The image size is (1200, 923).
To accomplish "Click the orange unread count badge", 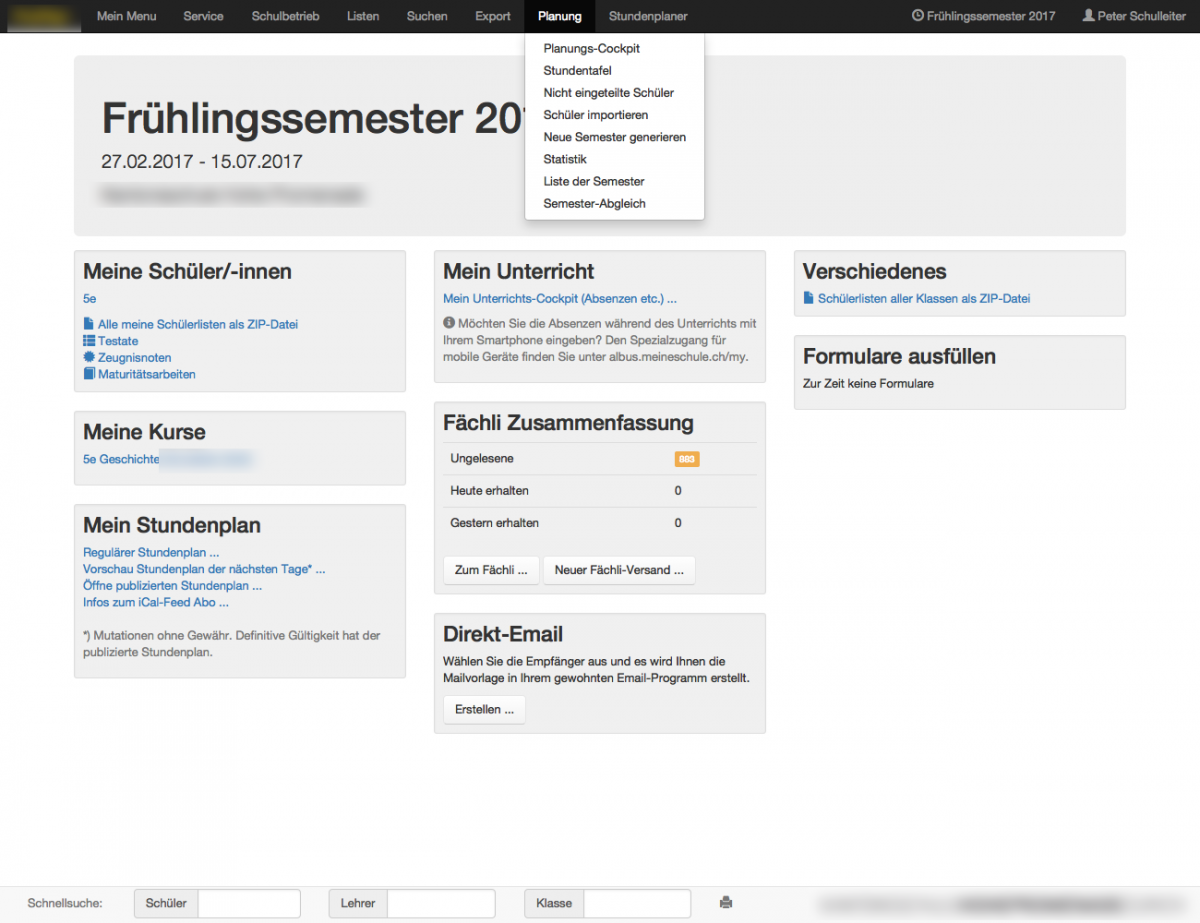I will (x=687, y=459).
